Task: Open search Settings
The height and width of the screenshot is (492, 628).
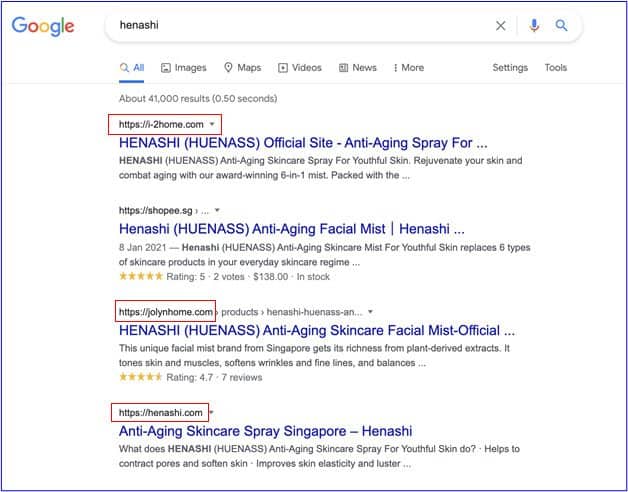Action: (510, 68)
